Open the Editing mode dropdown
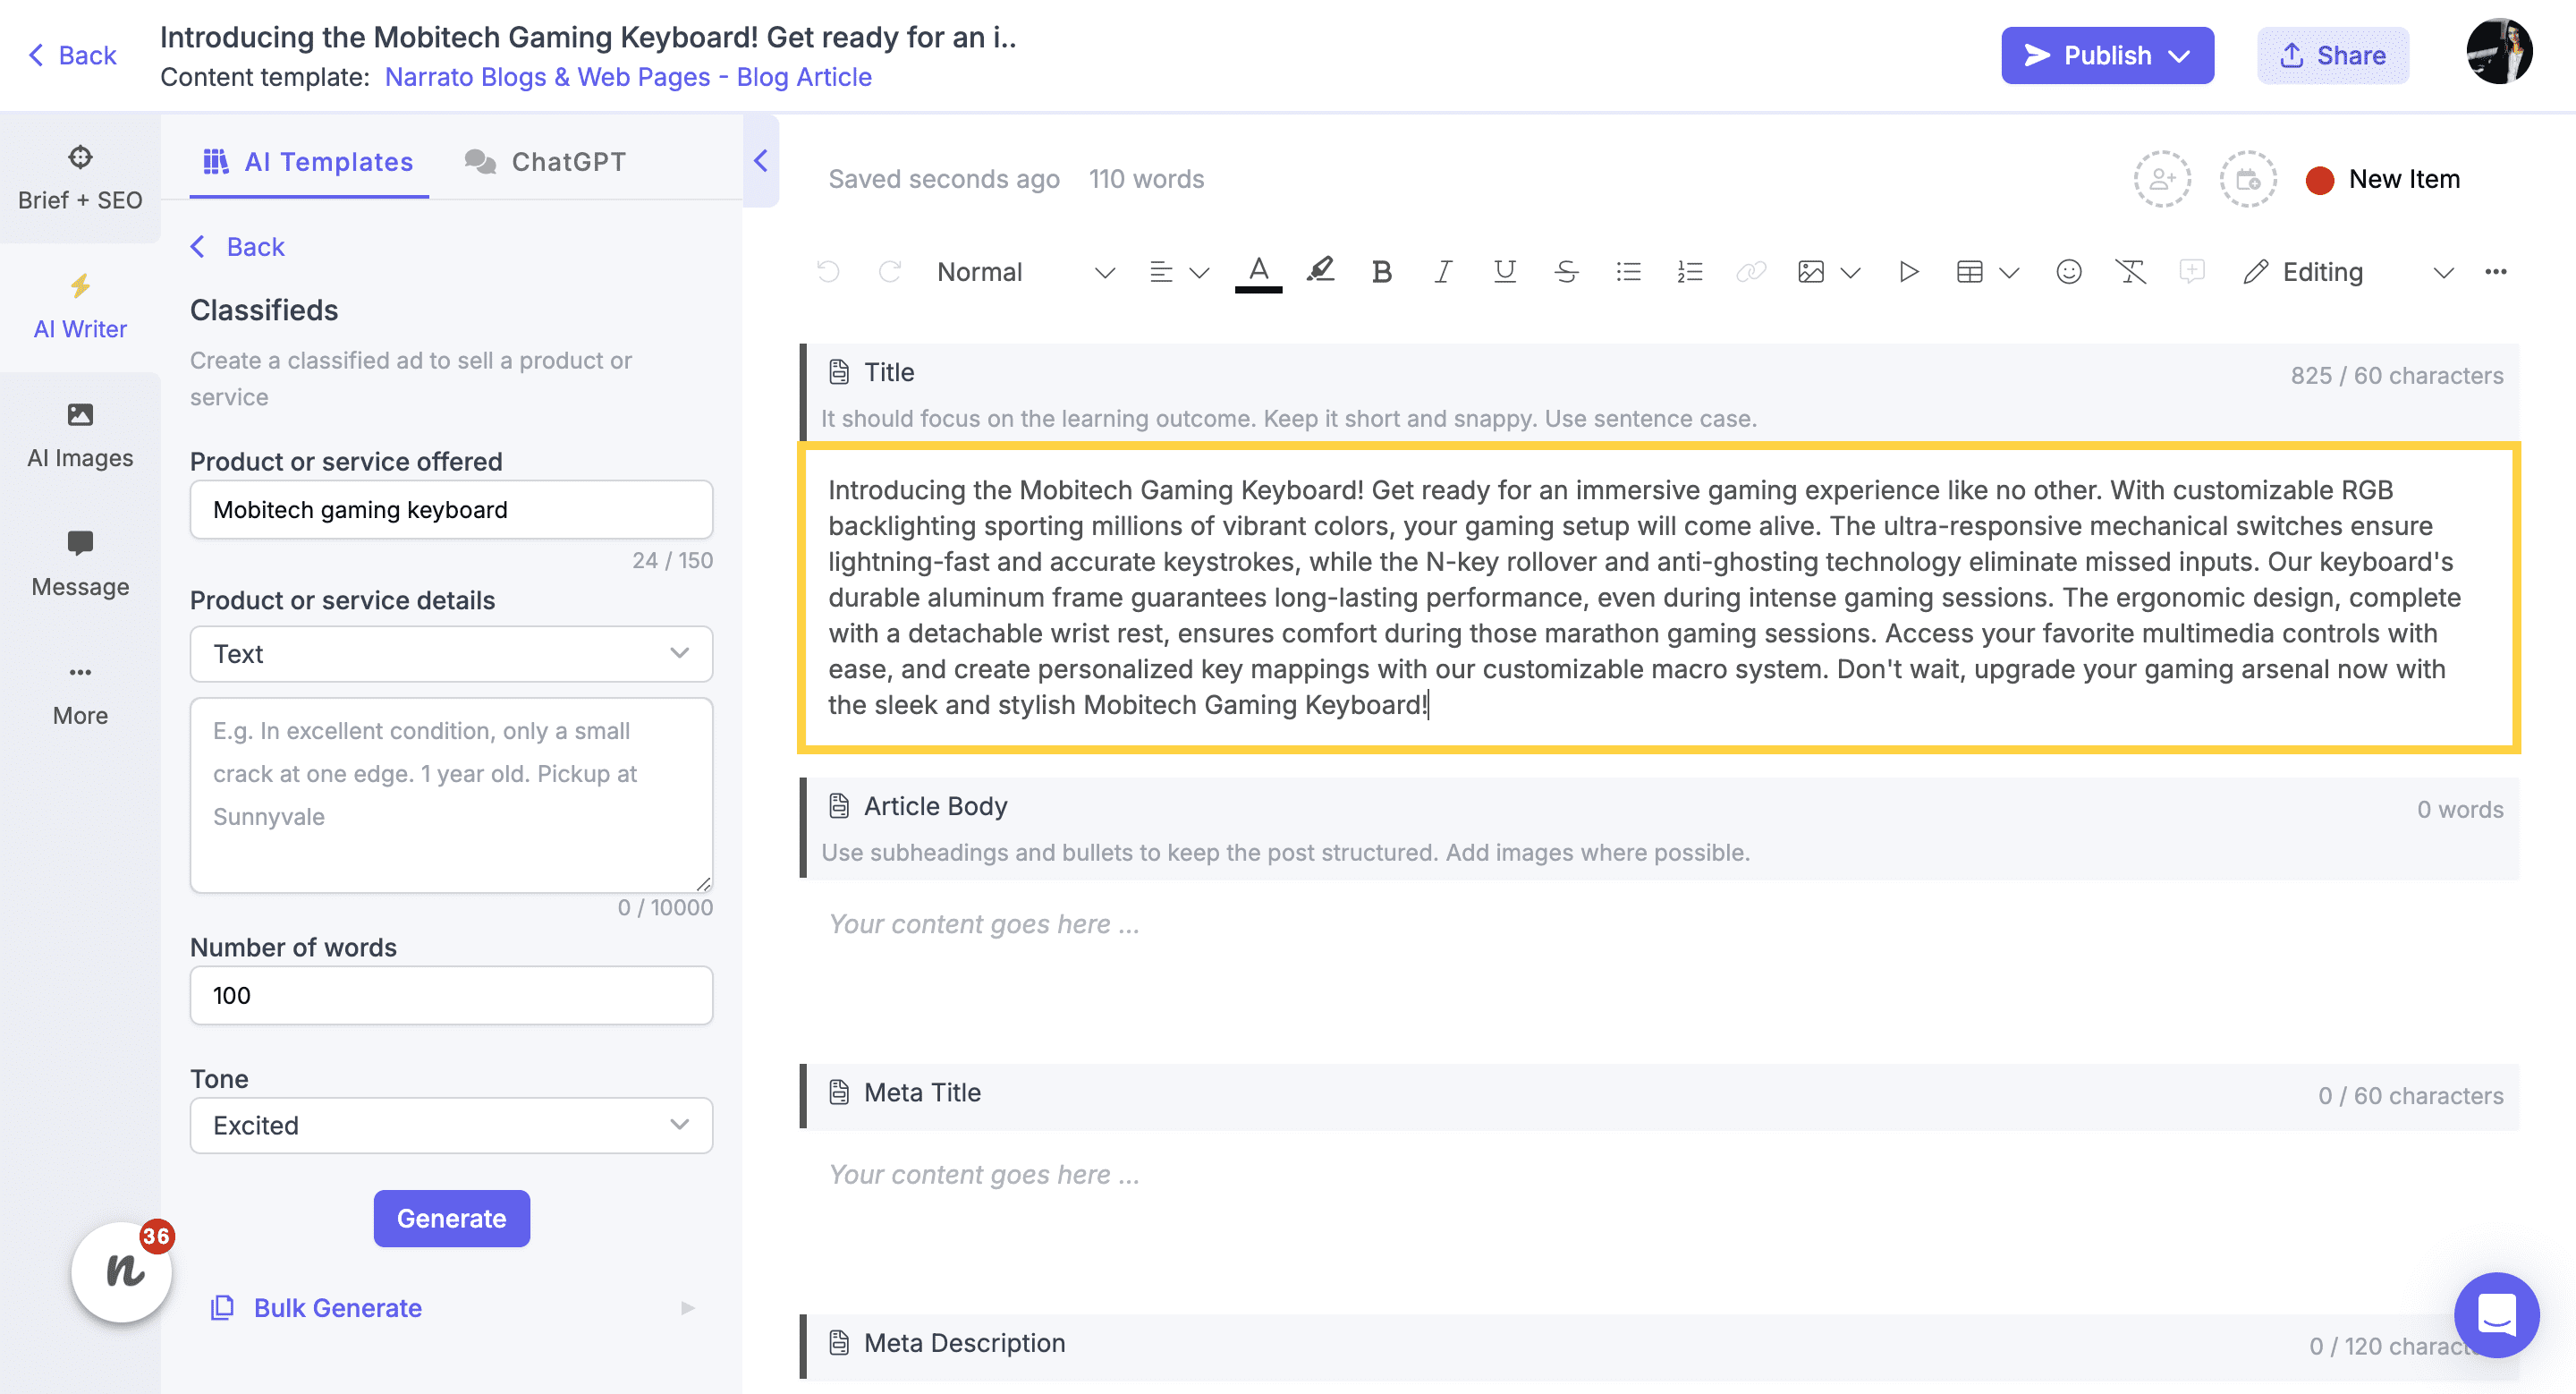Screen dimensions: 2576x1394 2348,272
